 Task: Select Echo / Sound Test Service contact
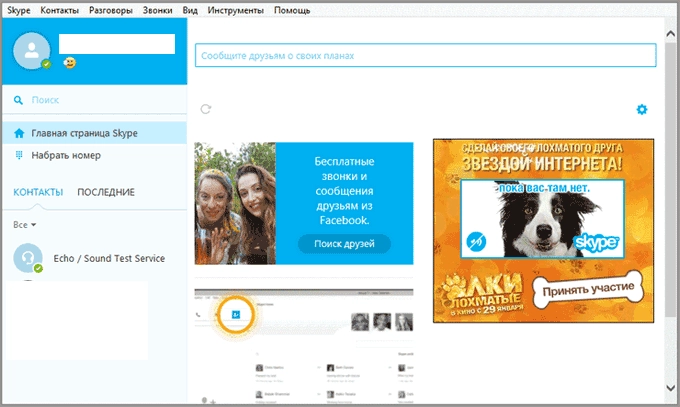click(95, 258)
